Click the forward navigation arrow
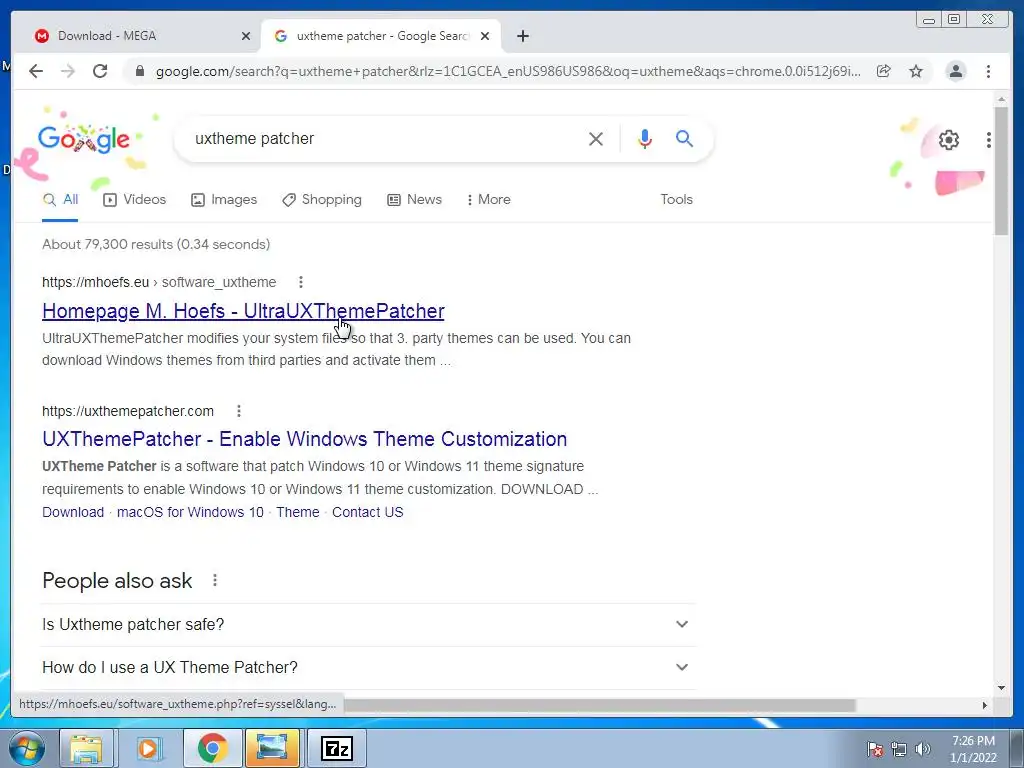Viewport: 1024px width, 768px height. click(68, 71)
